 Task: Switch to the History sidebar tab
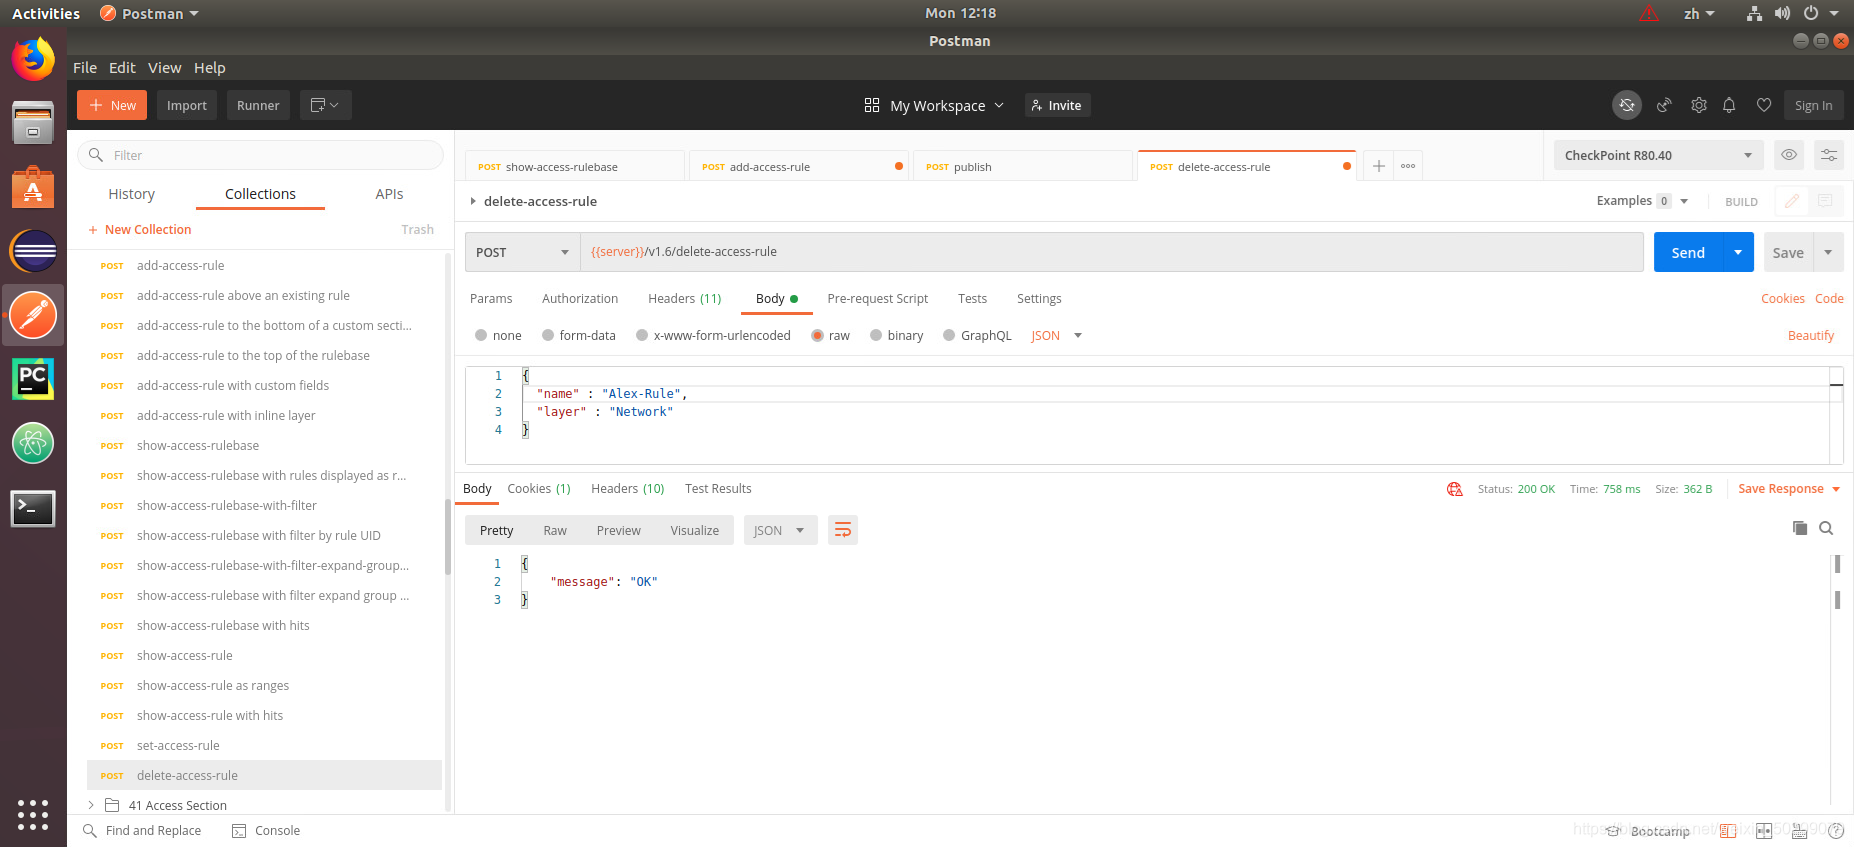(131, 194)
